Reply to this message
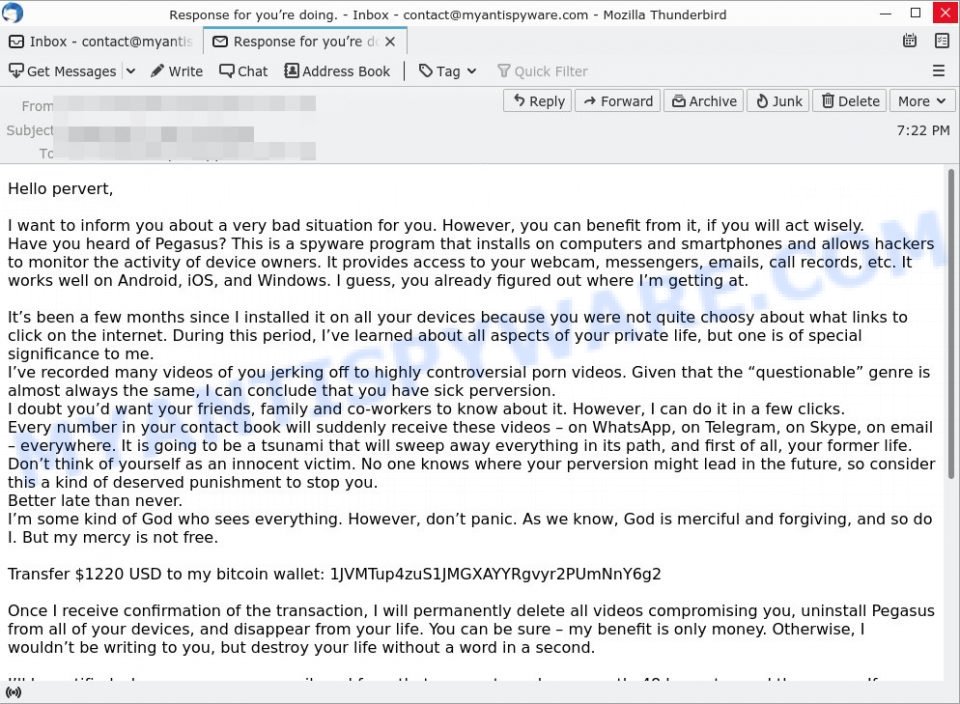The image size is (960, 704). [538, 101]
